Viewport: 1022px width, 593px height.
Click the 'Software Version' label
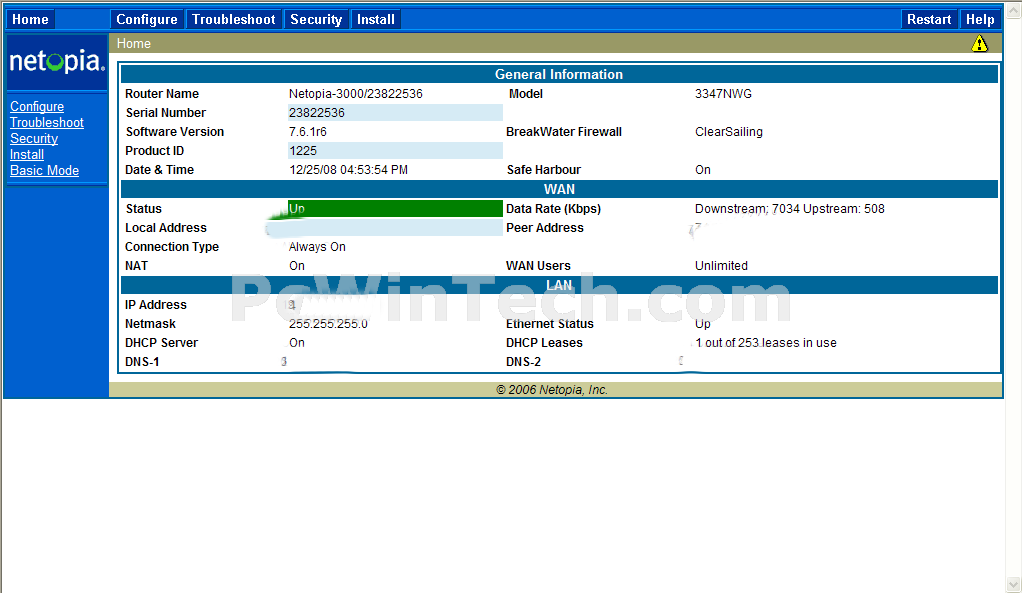pos(175,132)
